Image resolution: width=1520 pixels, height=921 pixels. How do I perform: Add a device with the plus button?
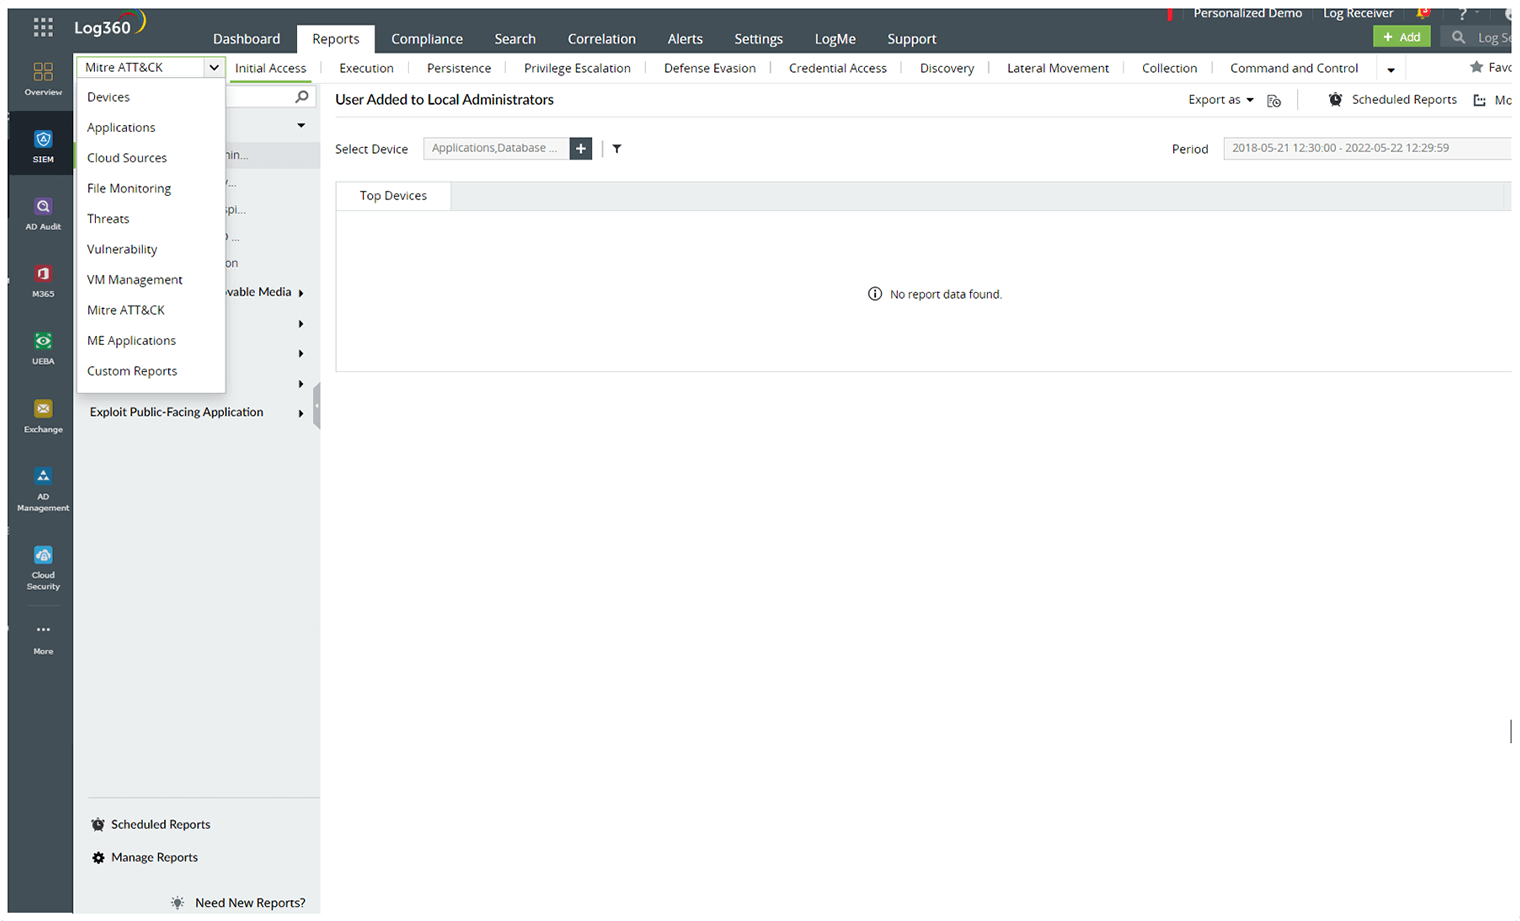point(581,148)
